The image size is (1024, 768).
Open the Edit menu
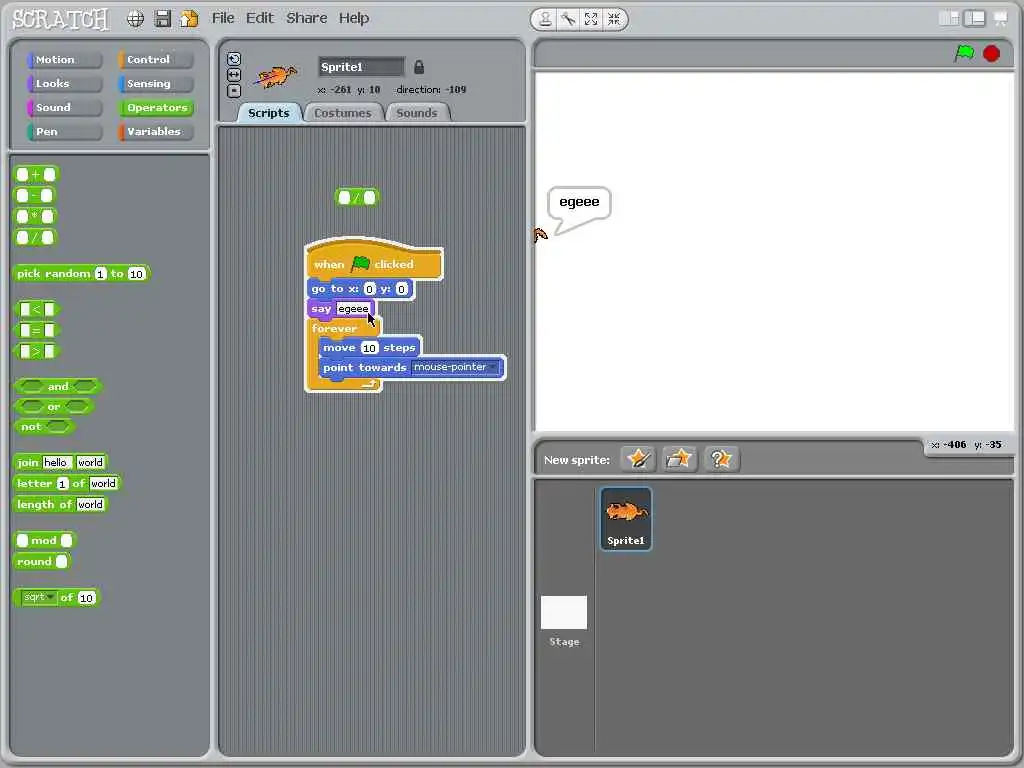[x=259, y=18]
